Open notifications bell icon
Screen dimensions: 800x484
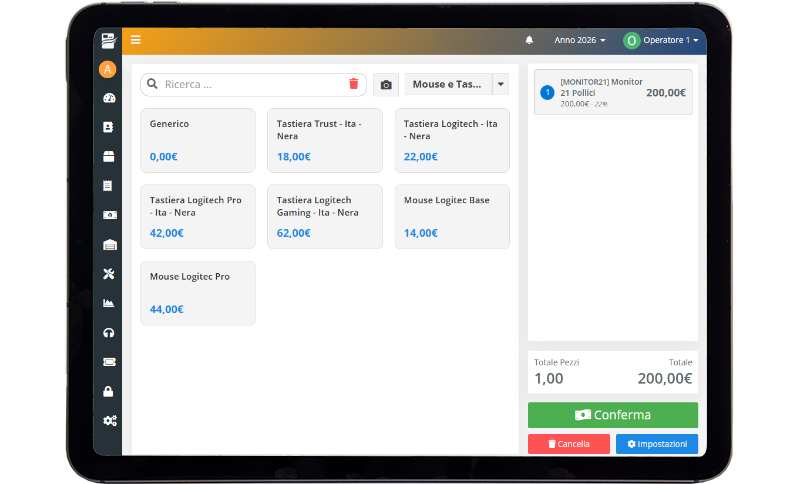click(x=529, y=40)
